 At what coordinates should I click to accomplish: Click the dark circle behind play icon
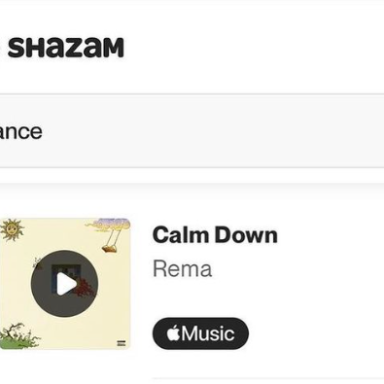pos(64,284)
